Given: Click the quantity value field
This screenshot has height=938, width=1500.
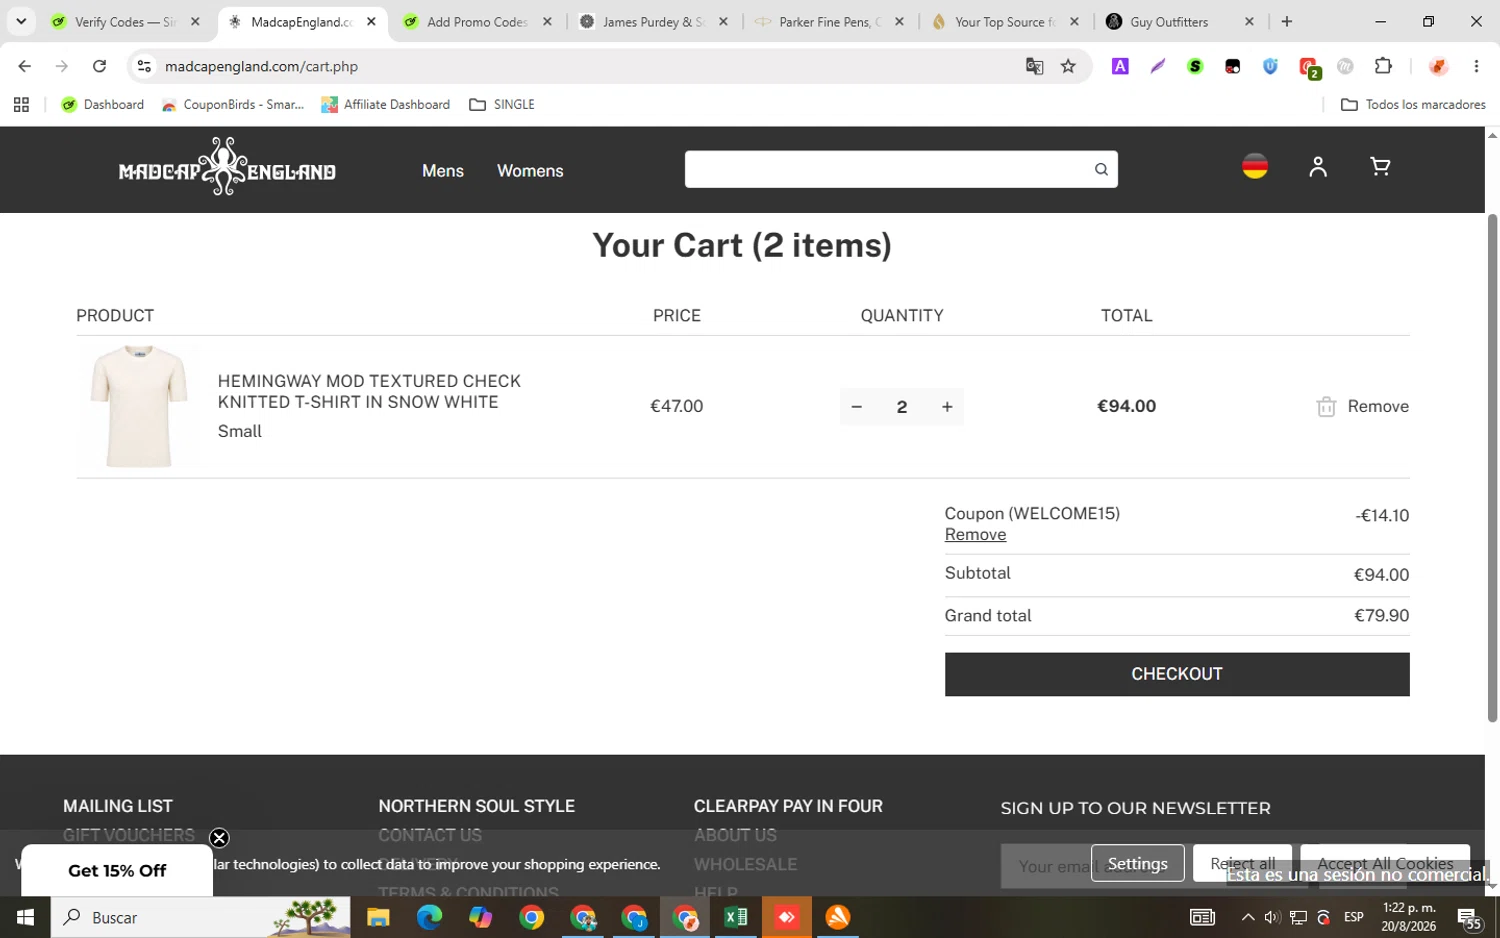Looking at the screenshot, I should click(902, 406).
